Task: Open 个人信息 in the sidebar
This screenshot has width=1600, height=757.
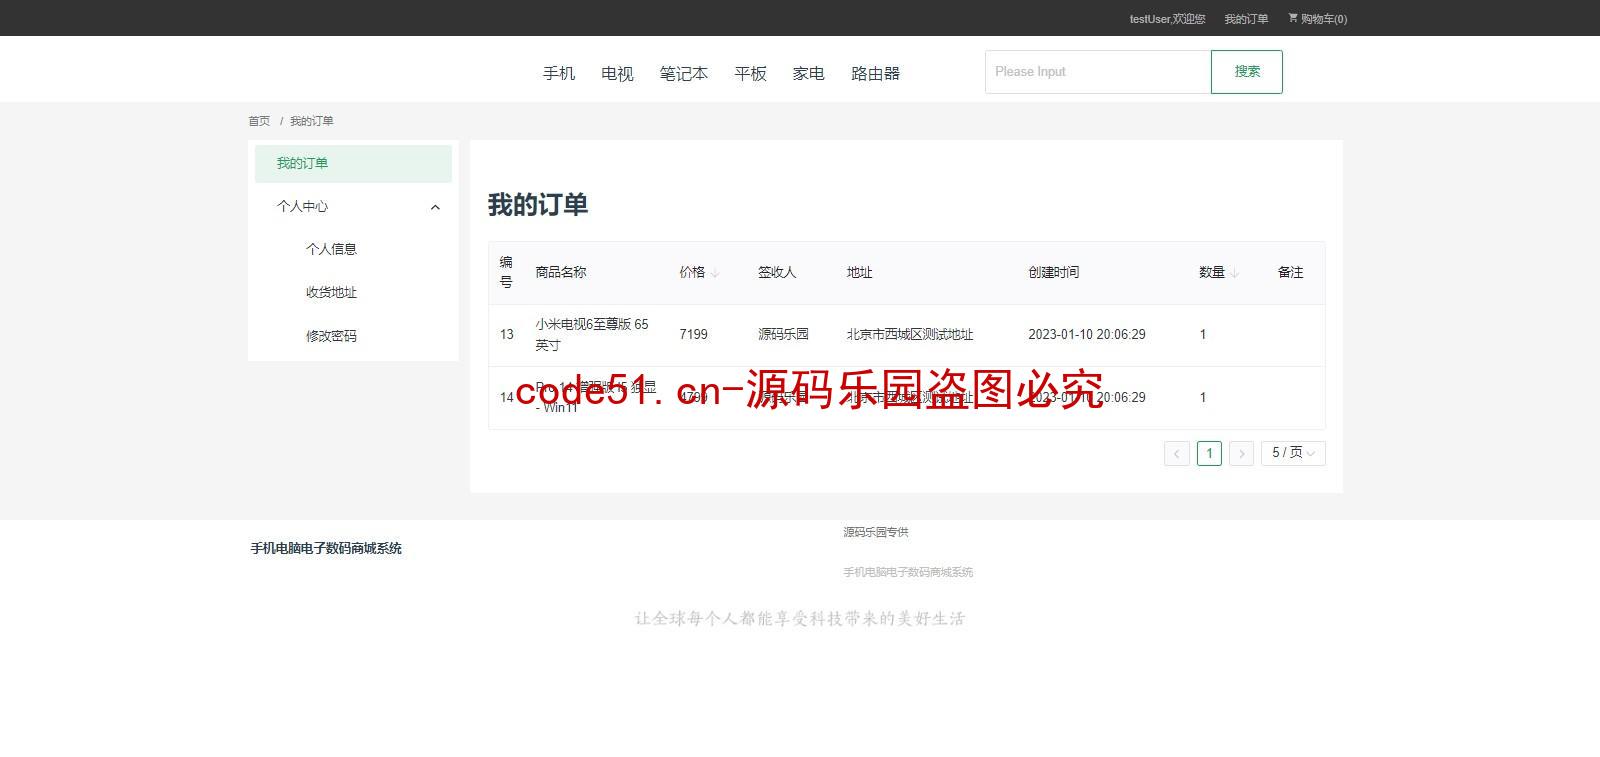Action: 331,249
